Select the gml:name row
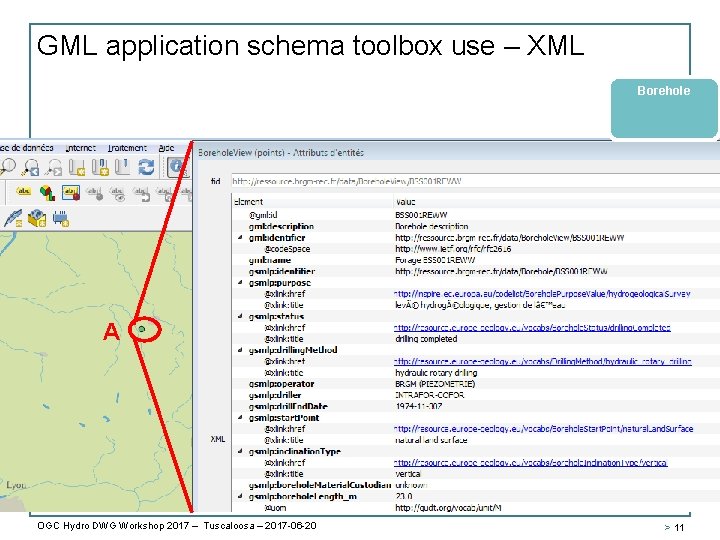Screen dimensions: 720x540 click(476, 260)
